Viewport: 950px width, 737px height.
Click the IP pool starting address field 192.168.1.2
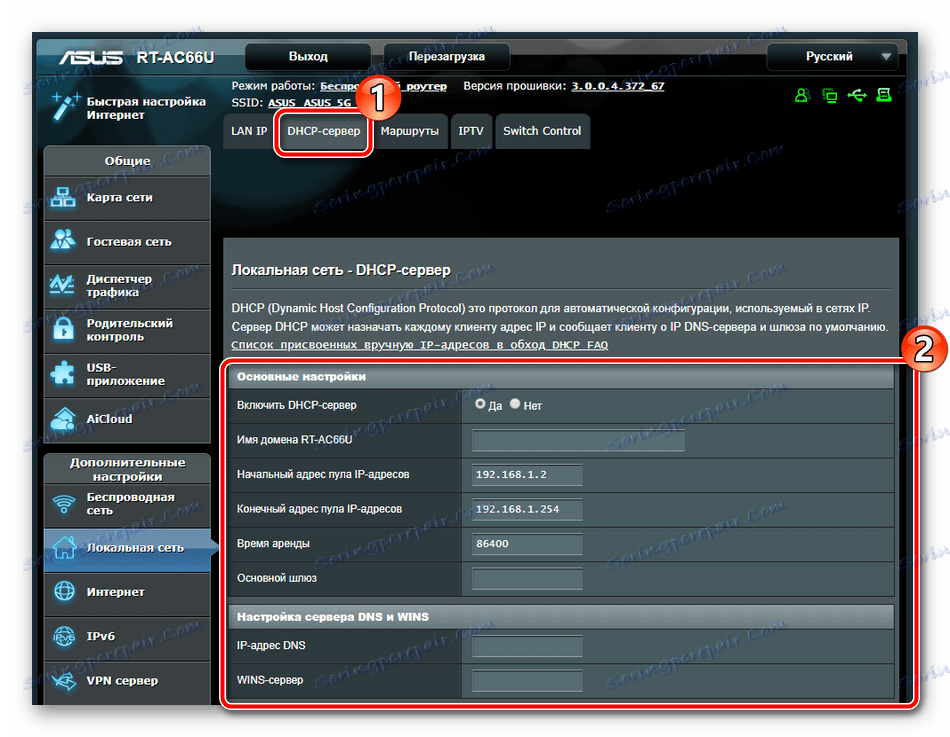click(527, 475)
